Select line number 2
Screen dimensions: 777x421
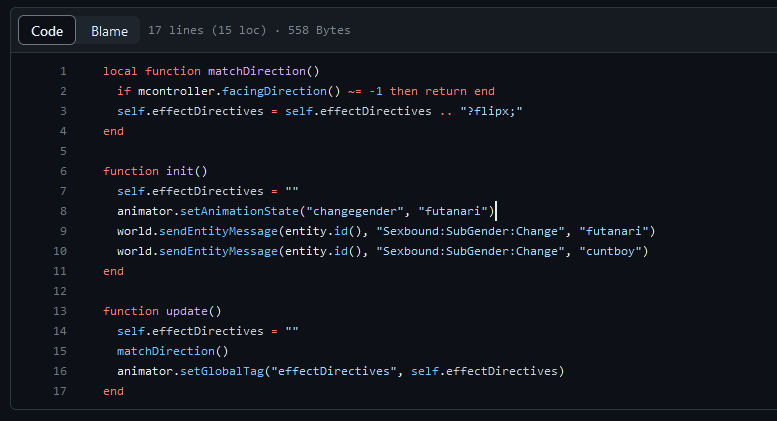[x=63, y=91]
